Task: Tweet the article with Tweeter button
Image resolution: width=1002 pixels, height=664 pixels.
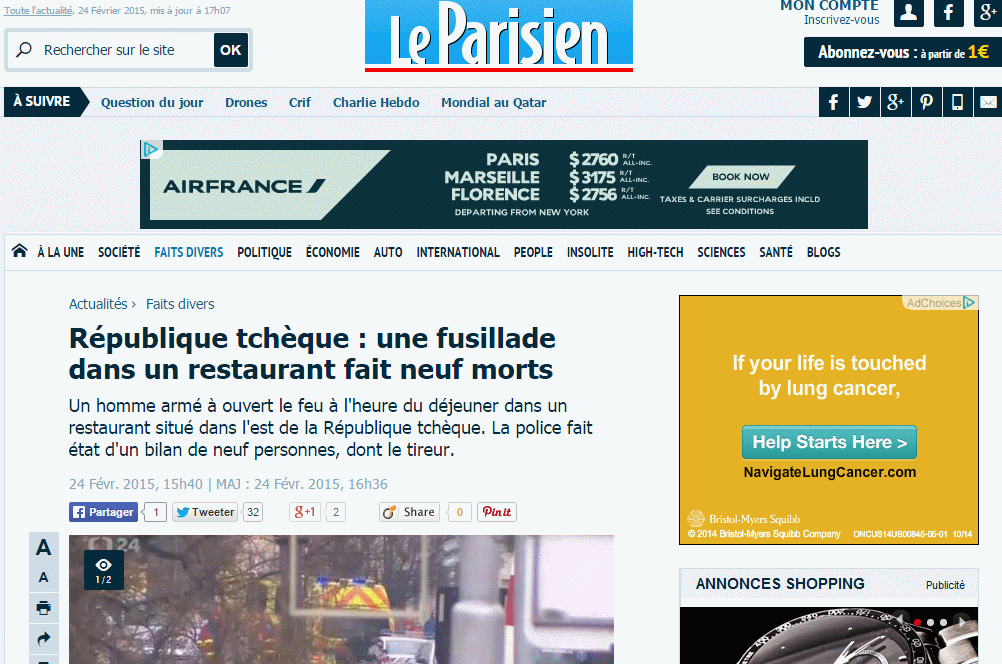Action: [205, 512]
